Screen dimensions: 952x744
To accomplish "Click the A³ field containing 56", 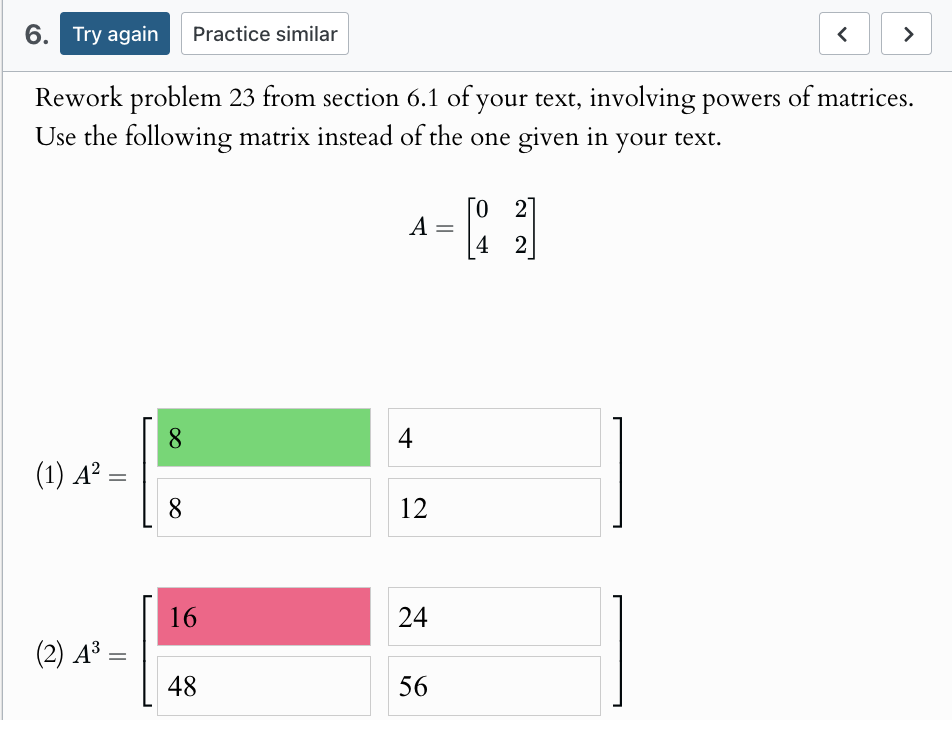I will [493, 685].
